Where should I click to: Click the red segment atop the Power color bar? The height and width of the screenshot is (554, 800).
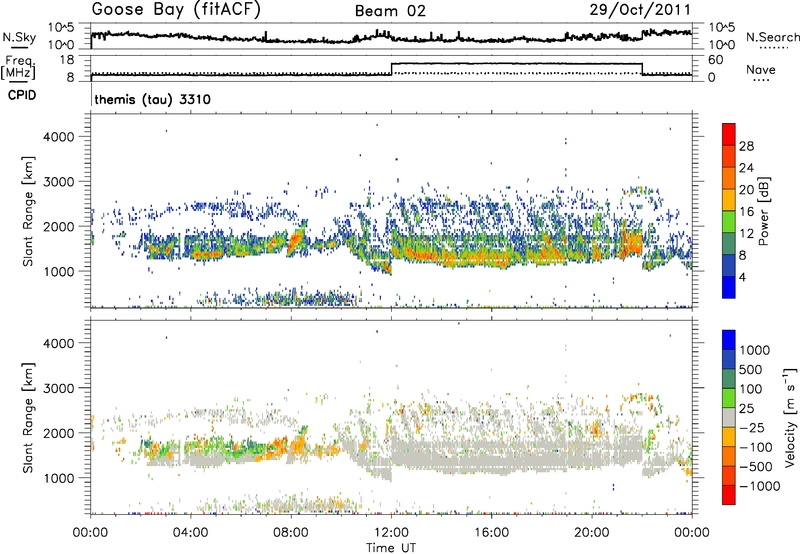(729, 134)
